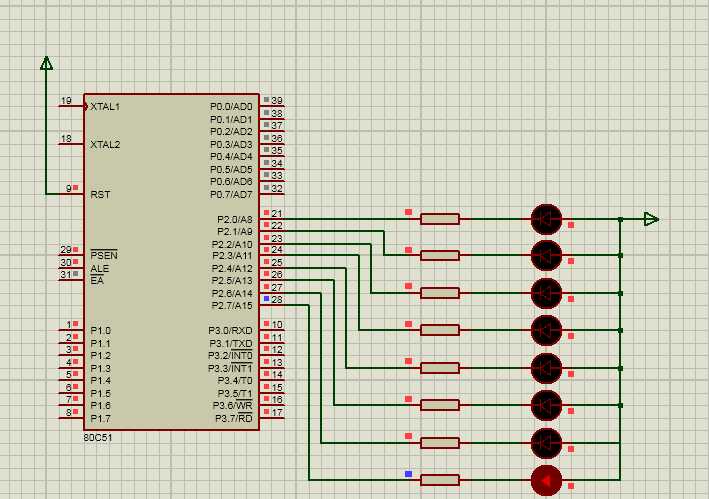Select the seventh LED, just above the lit one
709x499 pixels.
click(546, 443)
